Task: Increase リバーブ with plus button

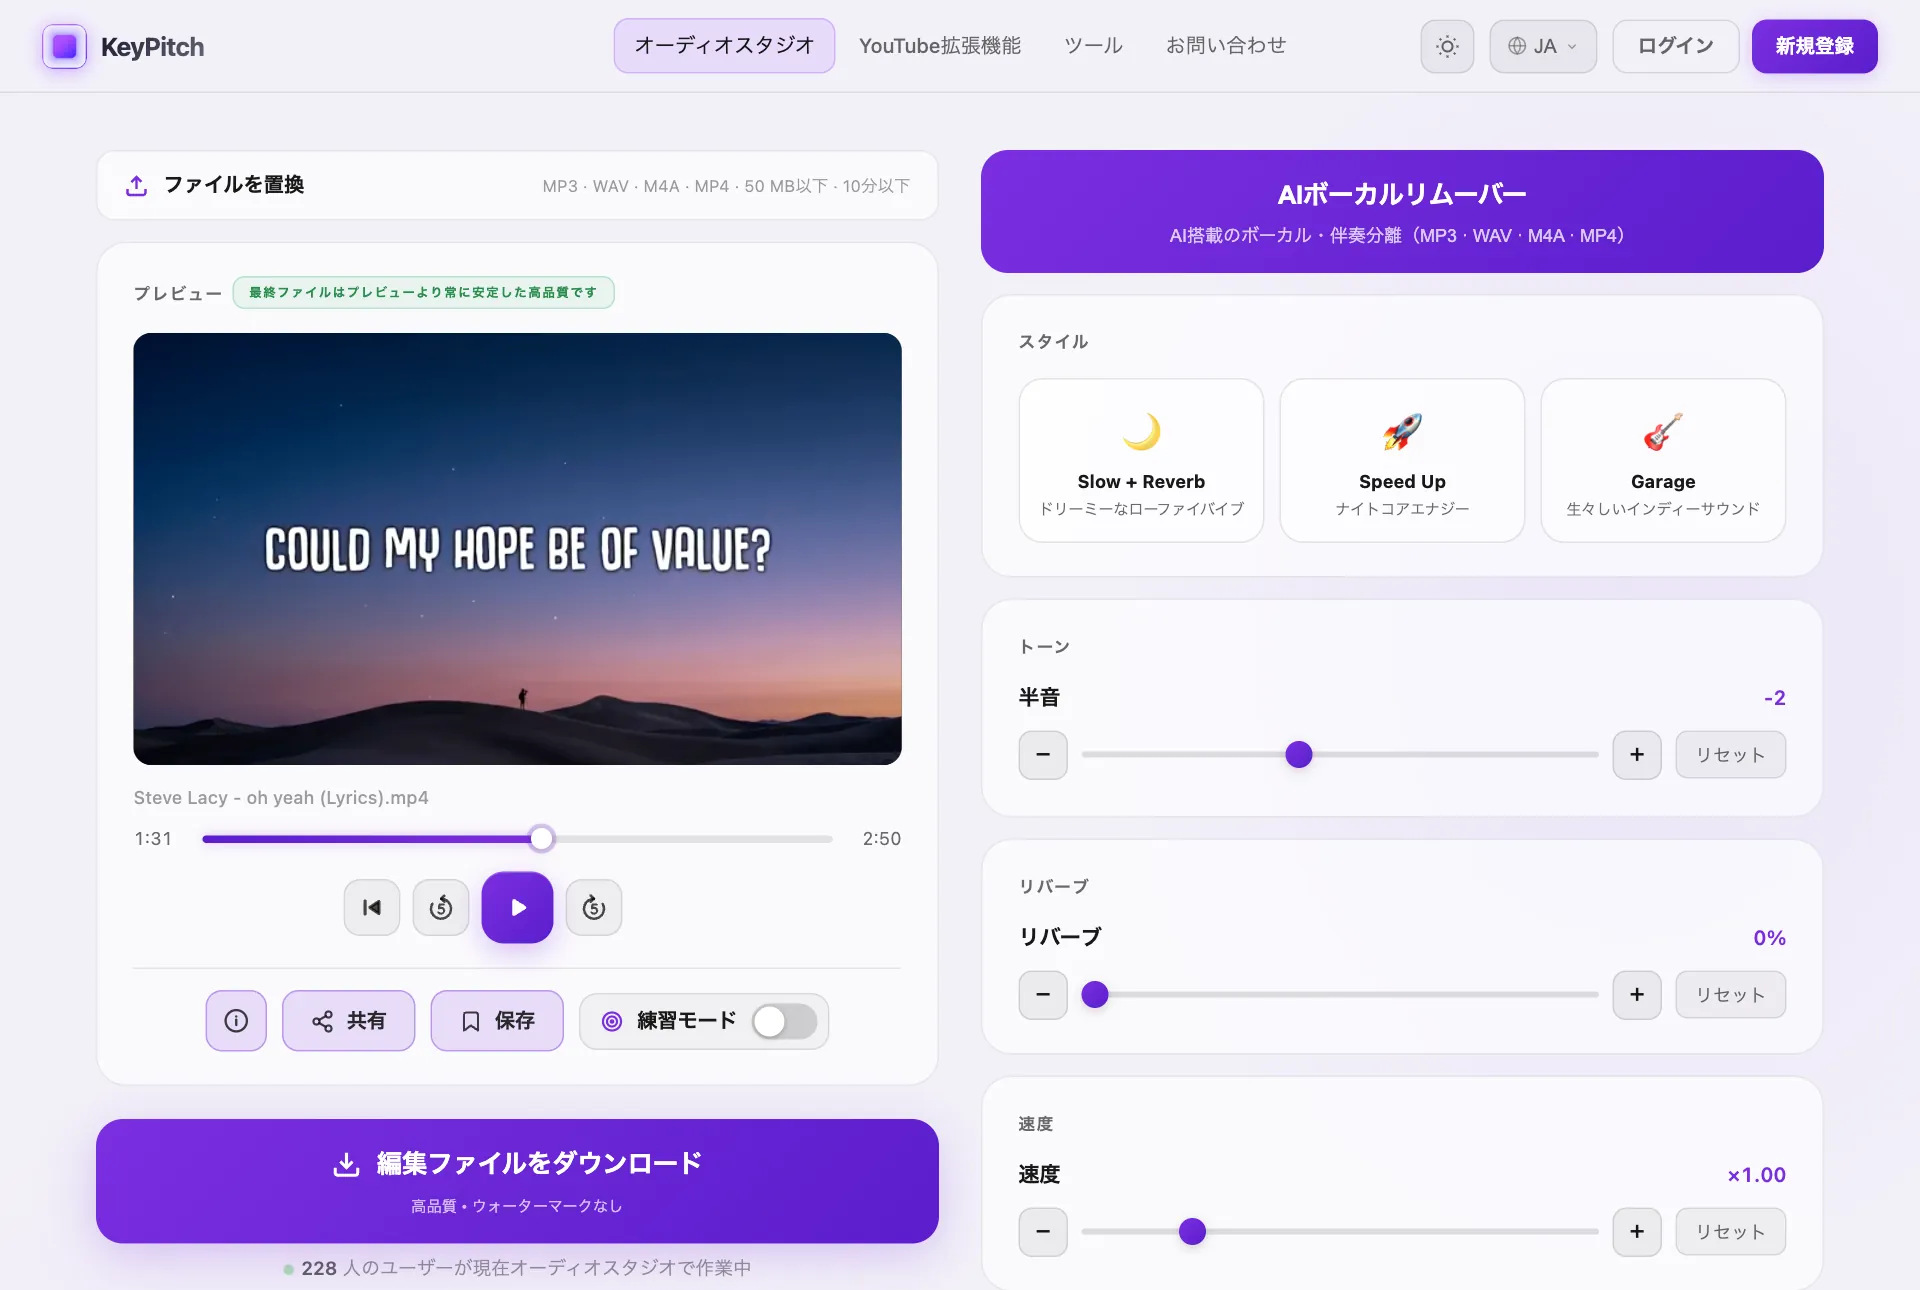Action: (x=1637, y=995)
